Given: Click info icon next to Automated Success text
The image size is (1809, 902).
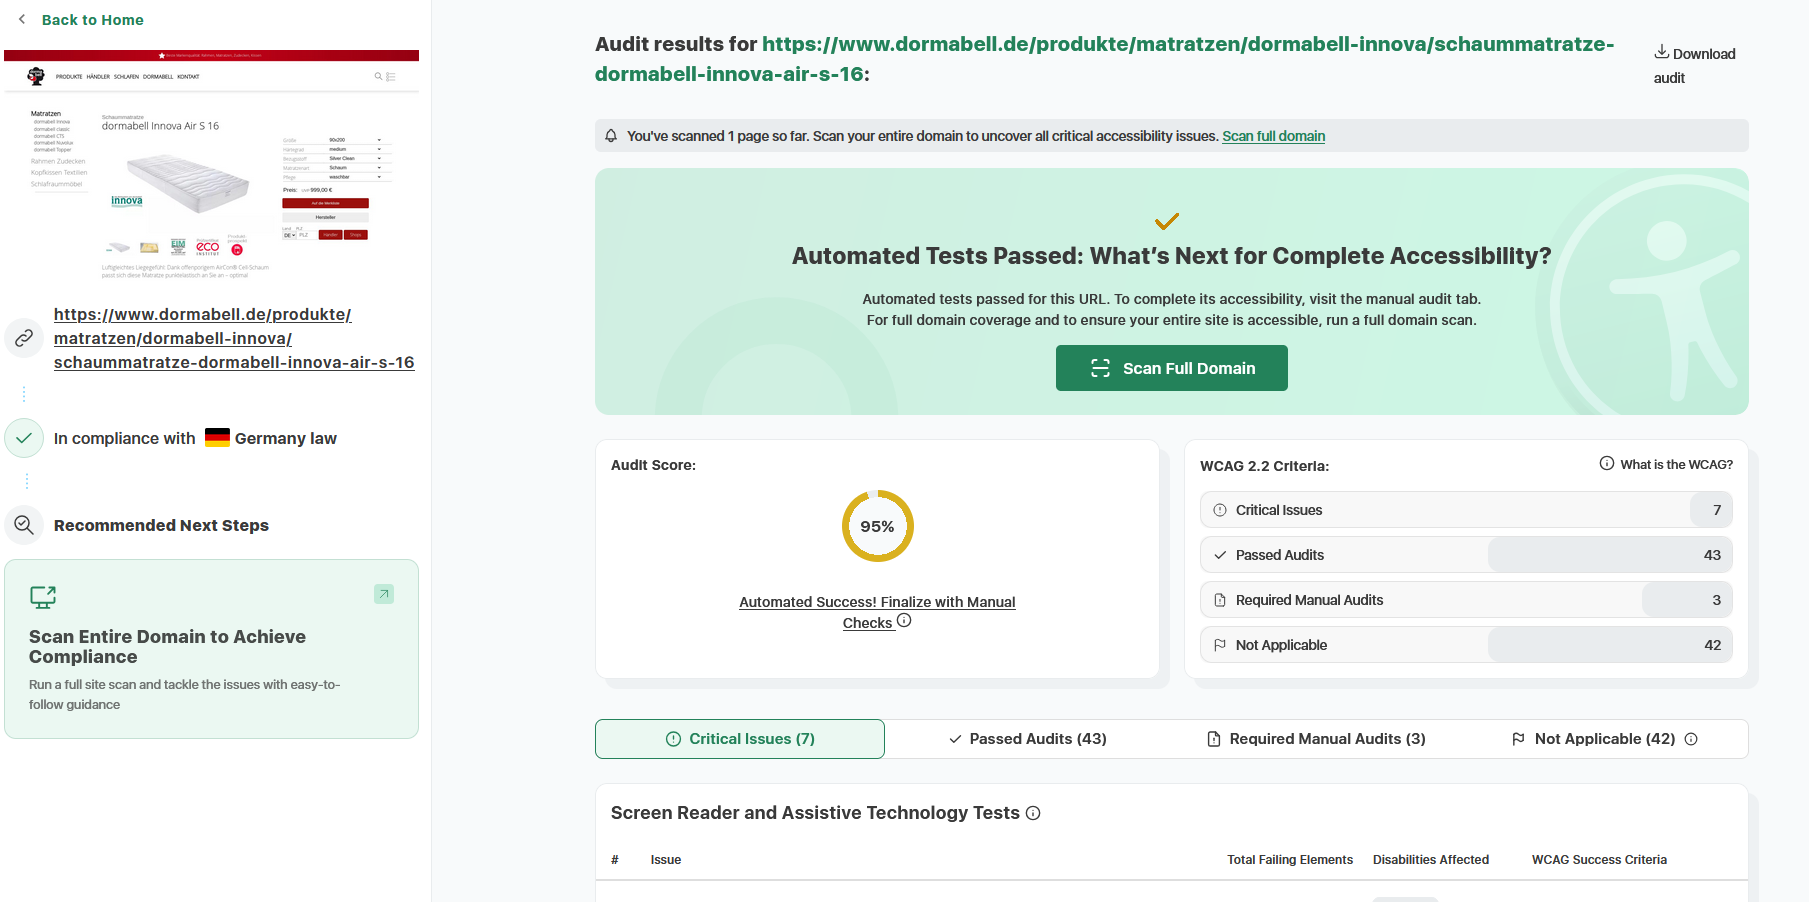Looking at the screenshot, I should point(904,621).
